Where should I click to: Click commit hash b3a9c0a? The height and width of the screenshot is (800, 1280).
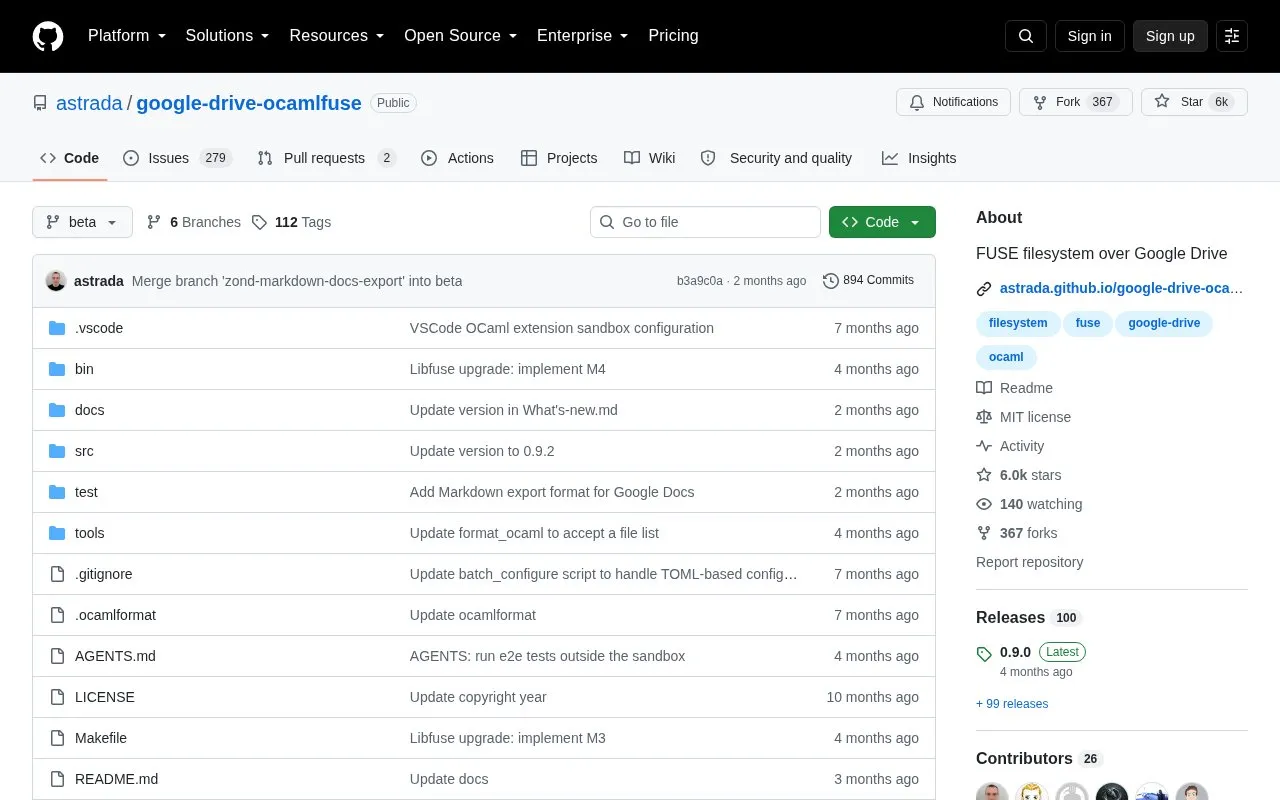pyautogui.click(x=700, y=281)
